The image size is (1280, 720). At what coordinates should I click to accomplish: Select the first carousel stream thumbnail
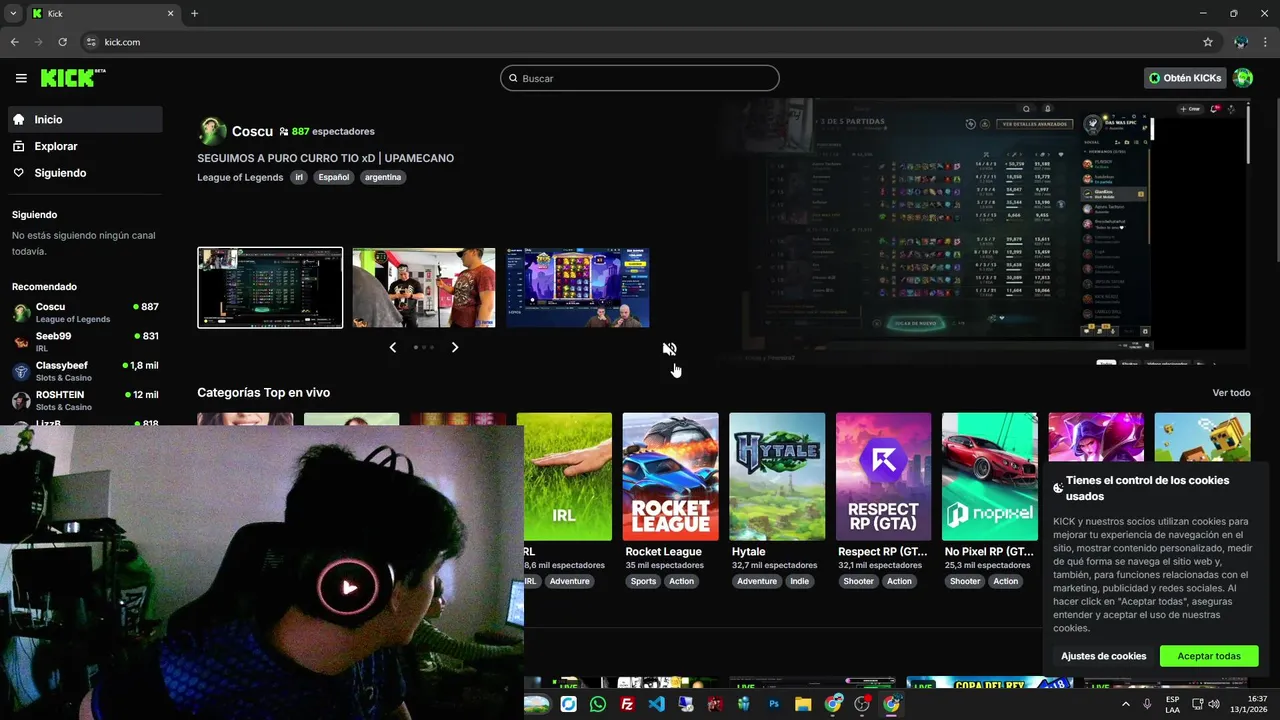point(270,288)
